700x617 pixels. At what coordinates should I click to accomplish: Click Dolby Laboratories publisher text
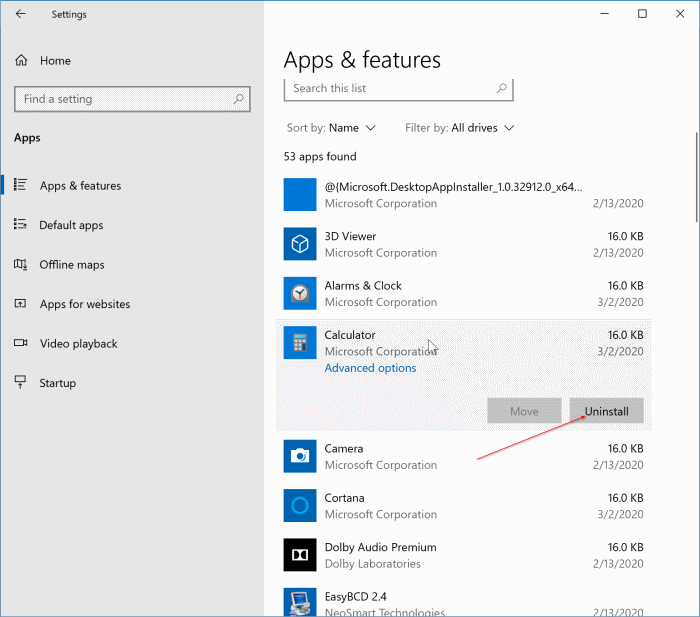[x=372, y=564]
